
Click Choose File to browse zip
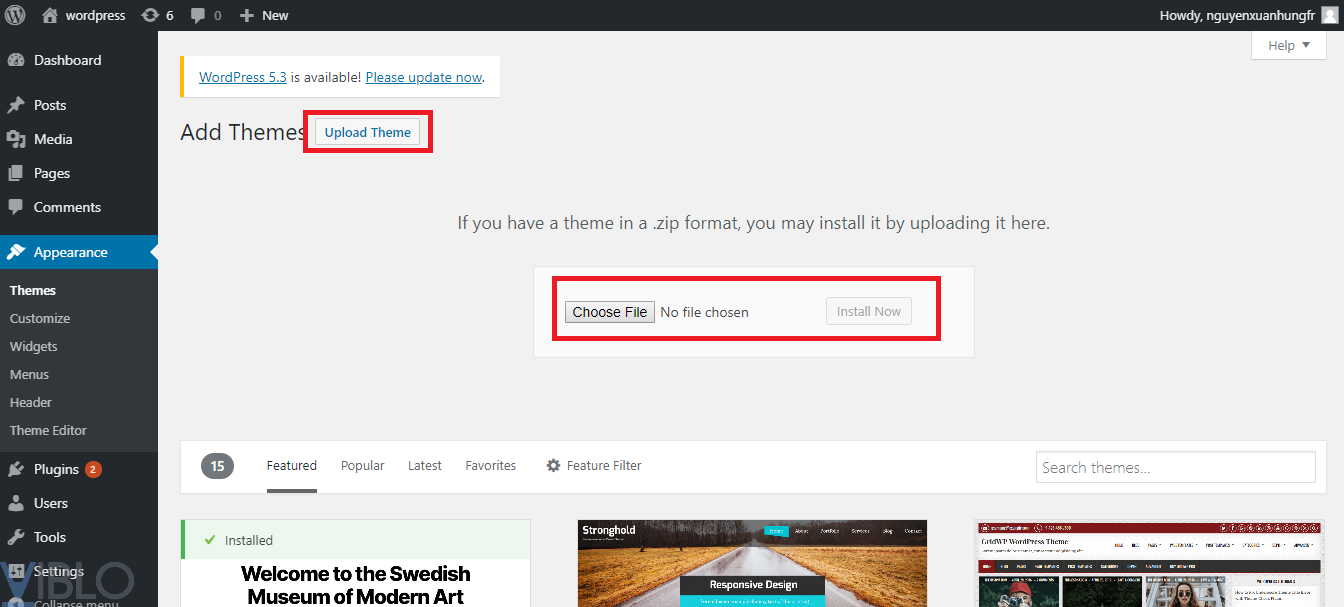(610, 312)
